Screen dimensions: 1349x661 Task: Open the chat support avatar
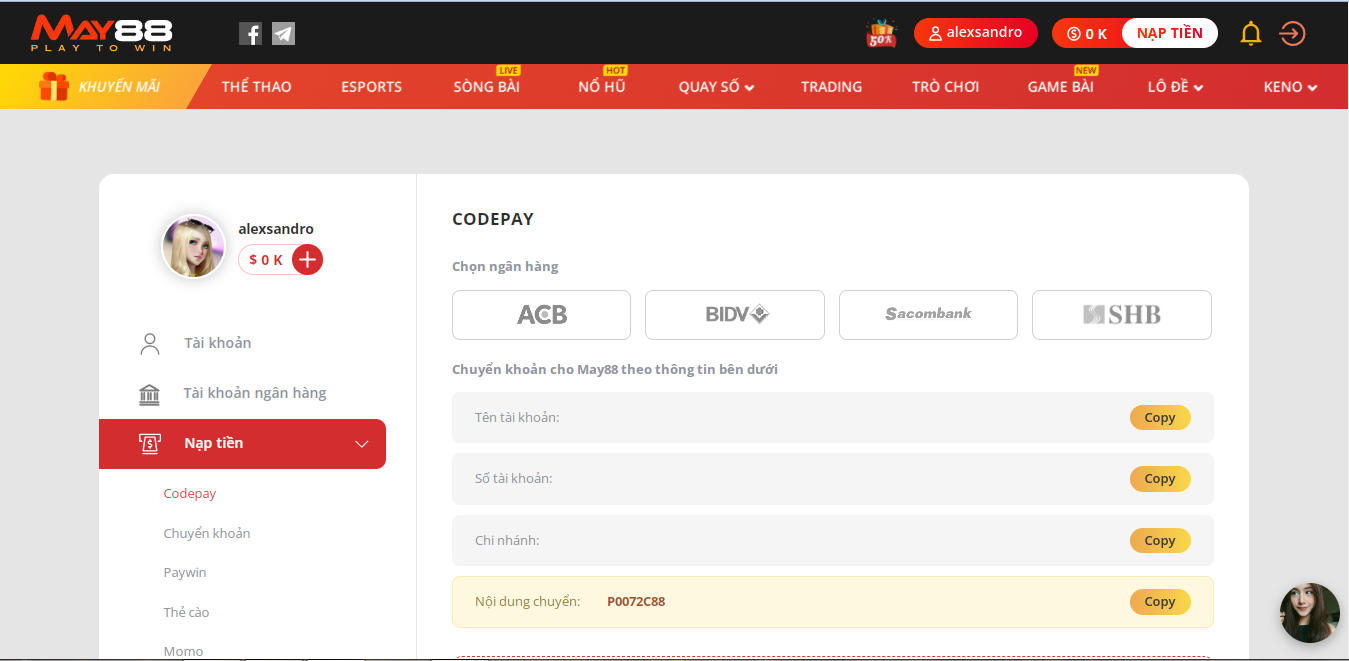coord(1310,613)
